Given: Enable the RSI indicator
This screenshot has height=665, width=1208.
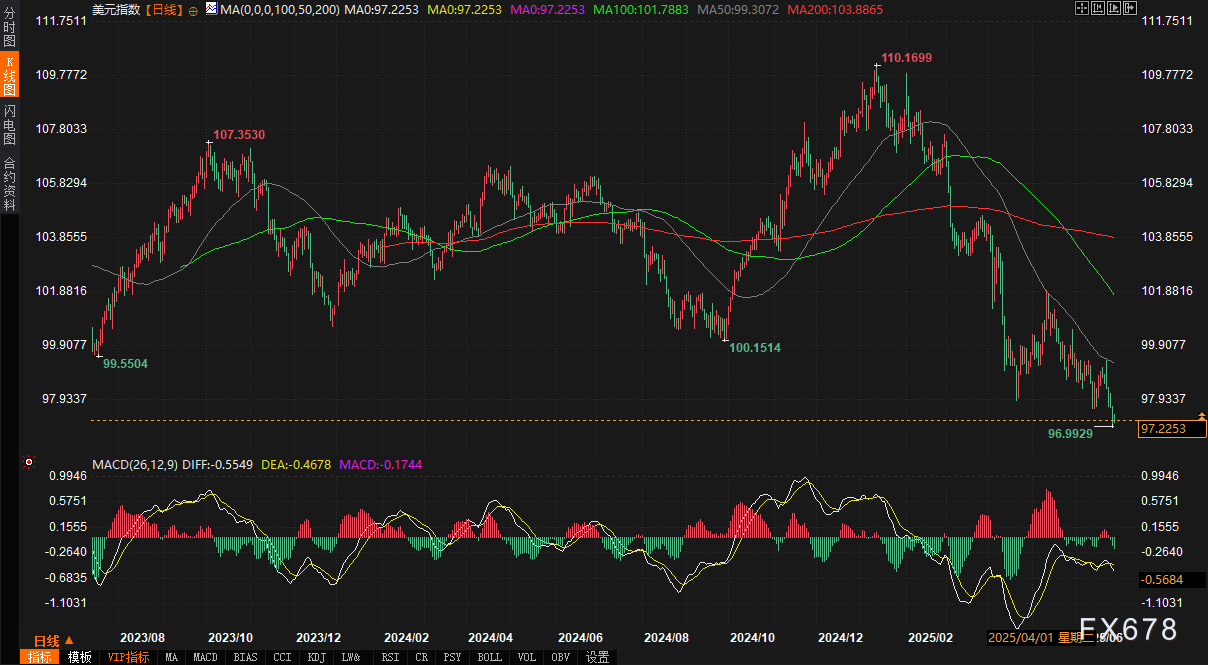Looking at the screenshot, I should click(390, 657).
